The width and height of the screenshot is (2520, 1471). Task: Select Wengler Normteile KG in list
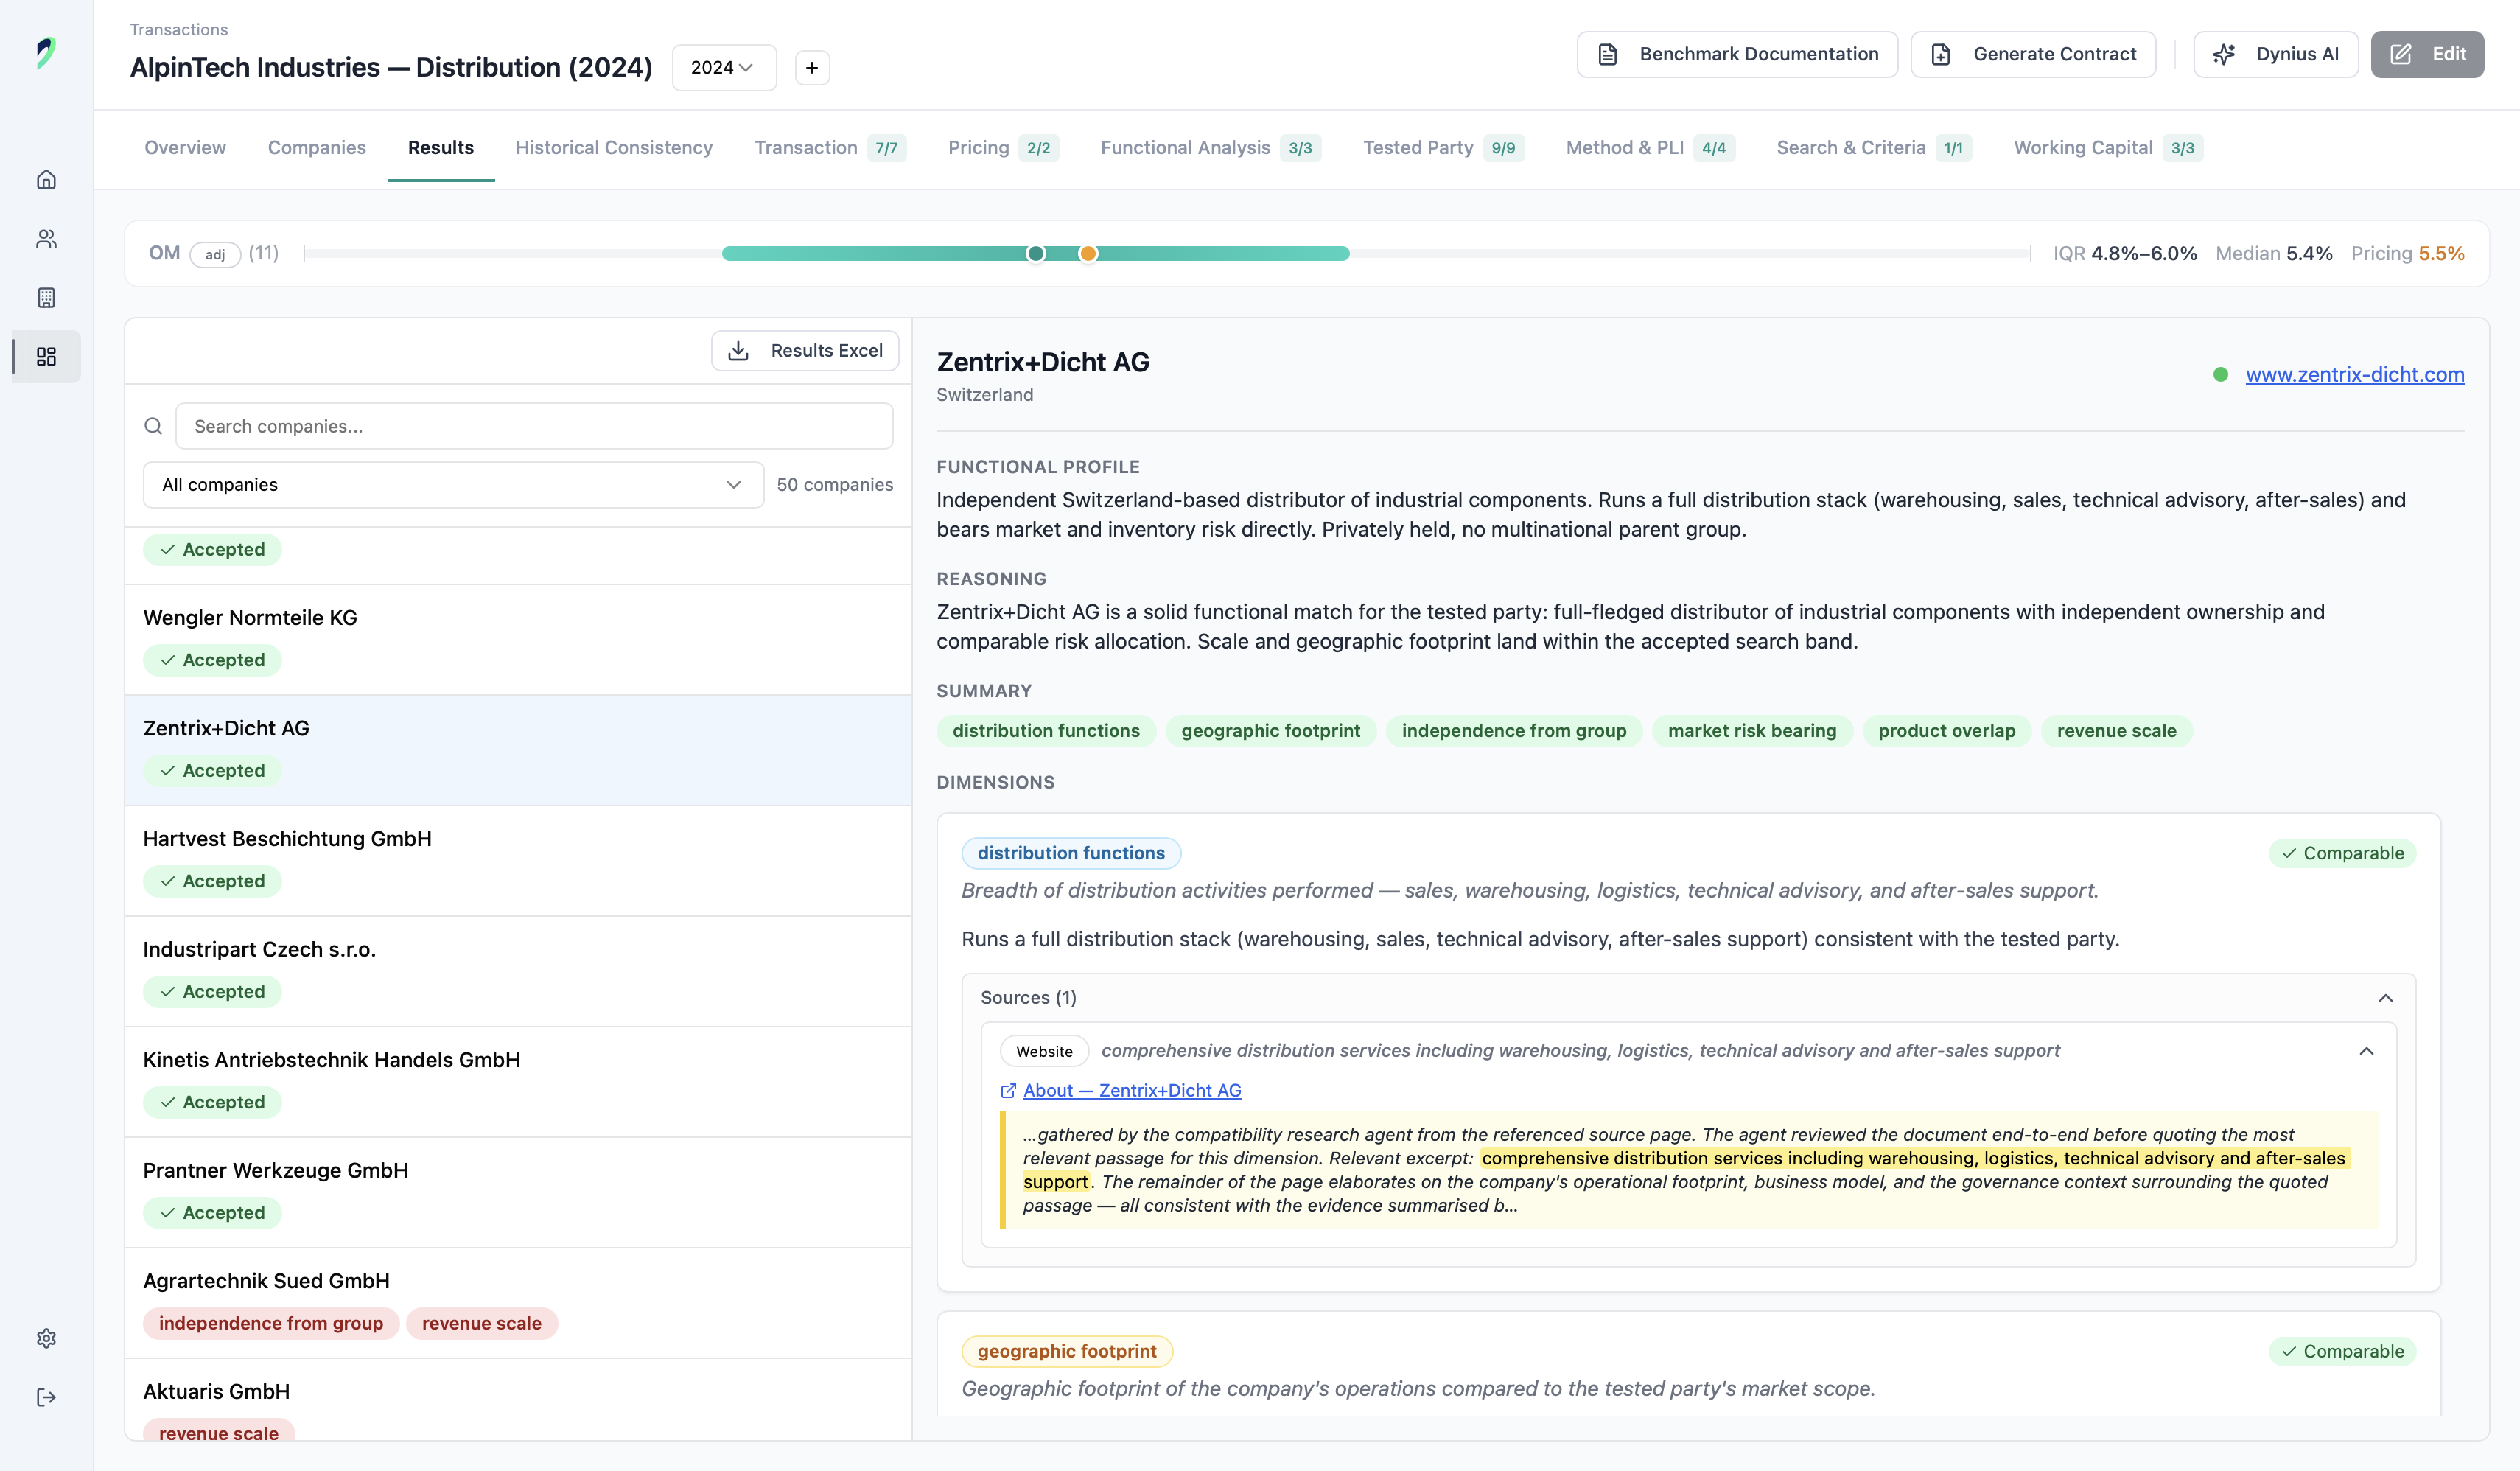(518, 640)
